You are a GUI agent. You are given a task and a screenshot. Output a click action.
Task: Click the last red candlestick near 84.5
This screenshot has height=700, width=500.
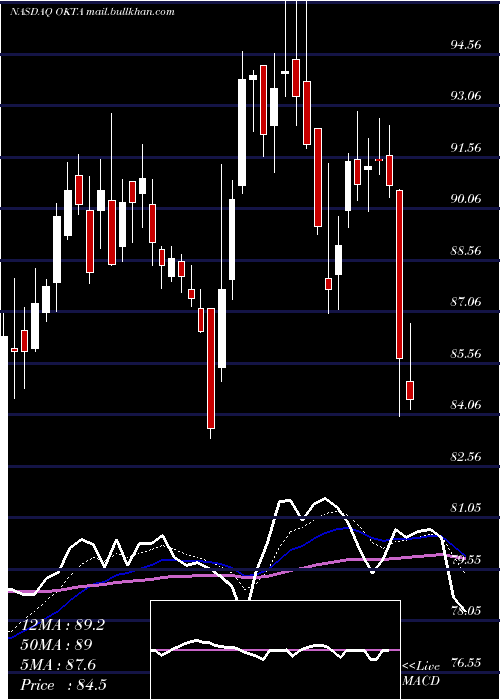[410, 390]
